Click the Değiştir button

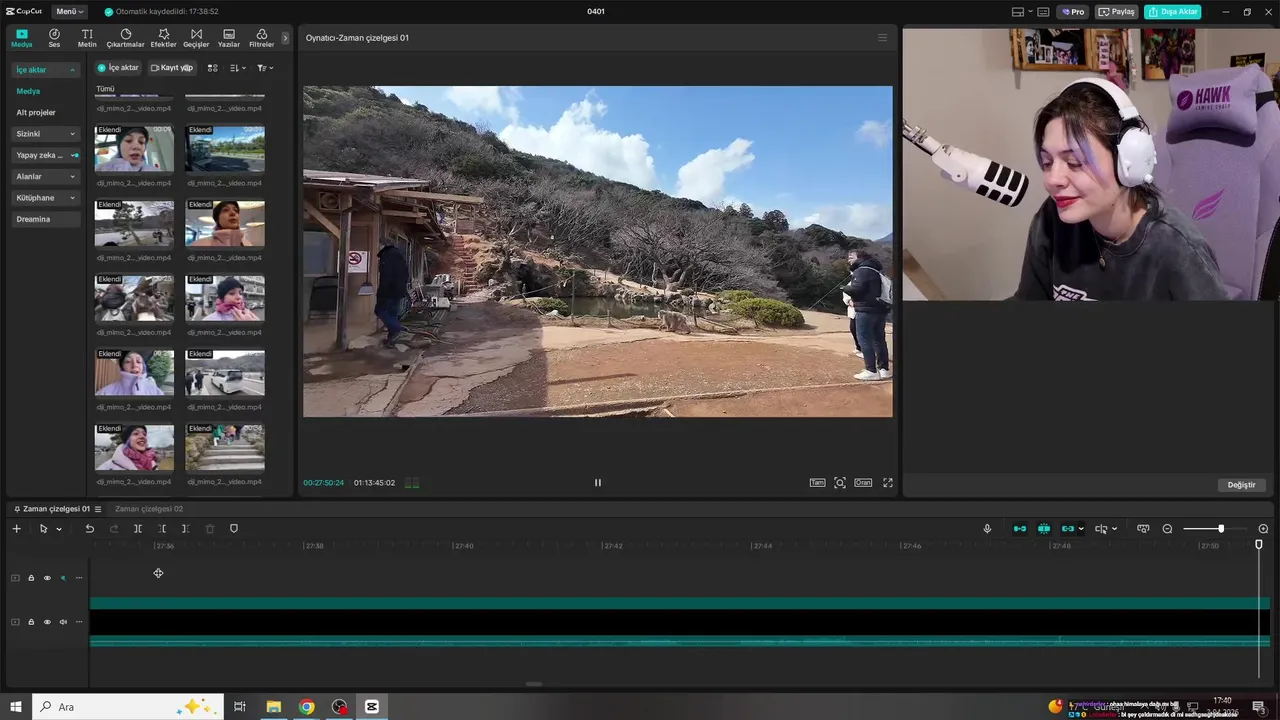coord(1241,485)
